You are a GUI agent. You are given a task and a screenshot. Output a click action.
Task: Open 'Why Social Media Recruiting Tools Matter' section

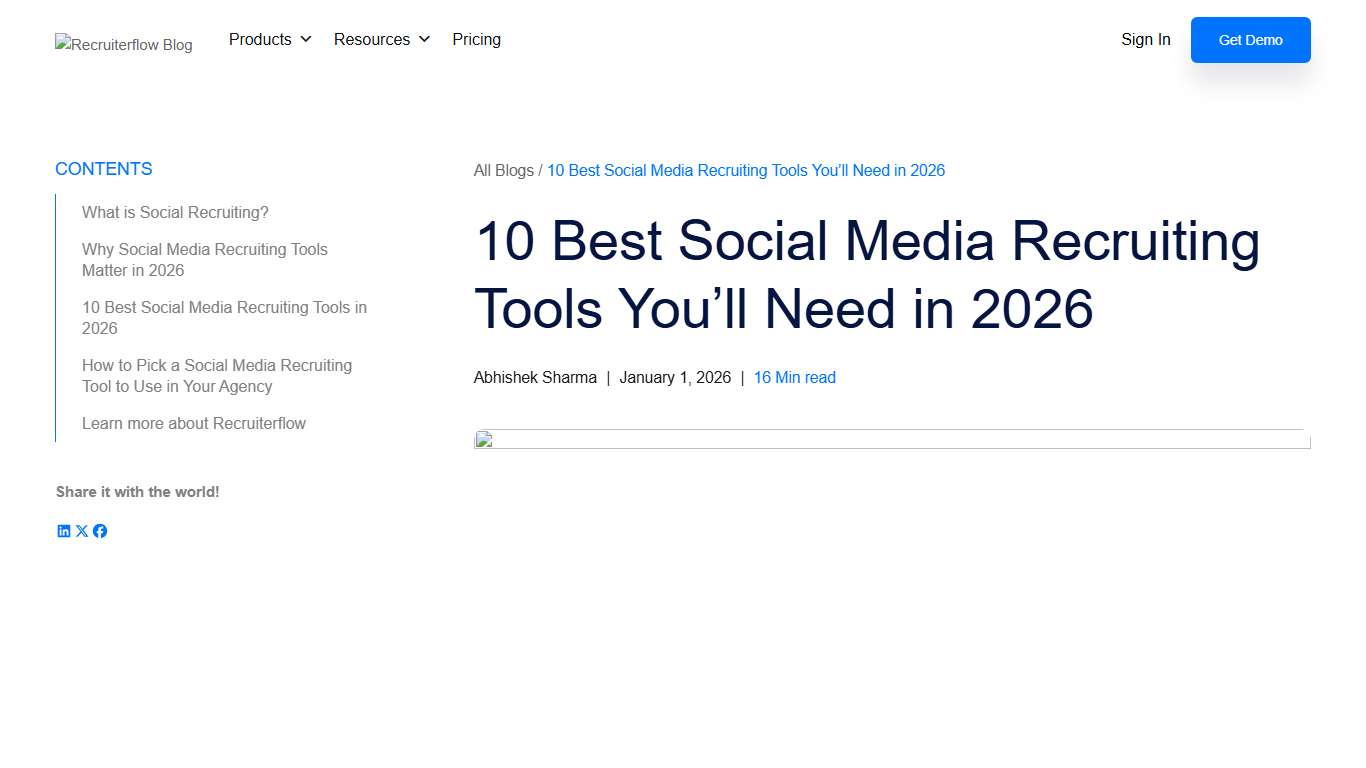click(204, 259)
